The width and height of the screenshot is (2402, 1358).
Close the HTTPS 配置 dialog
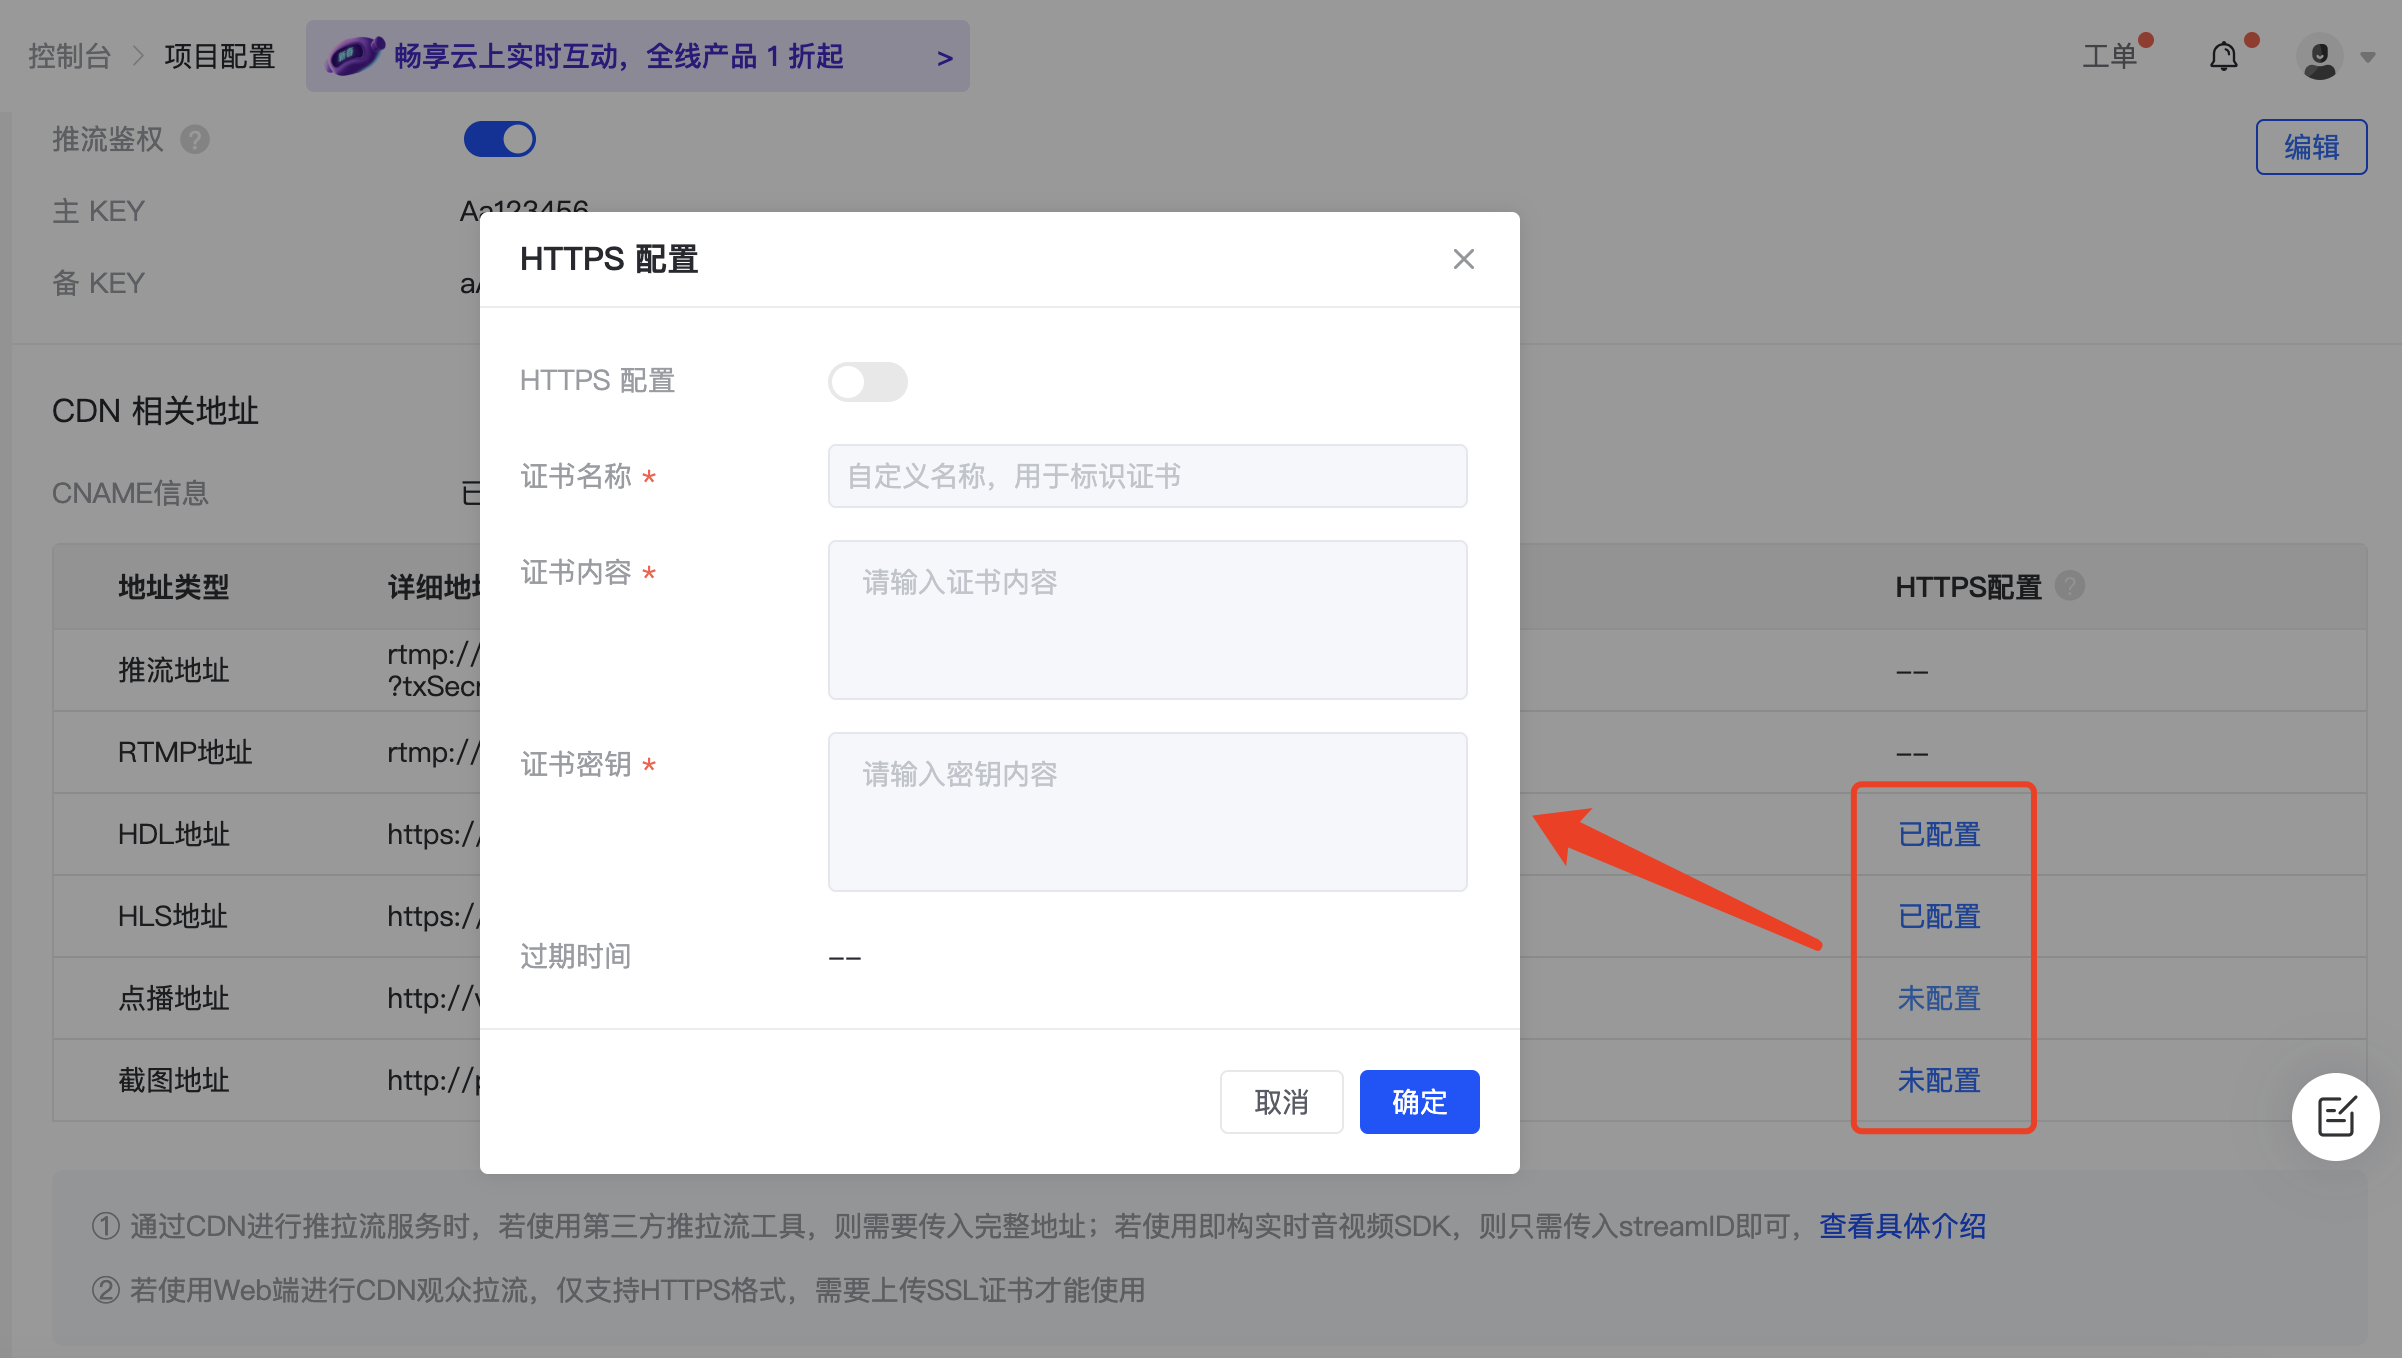click(1463, 259)
